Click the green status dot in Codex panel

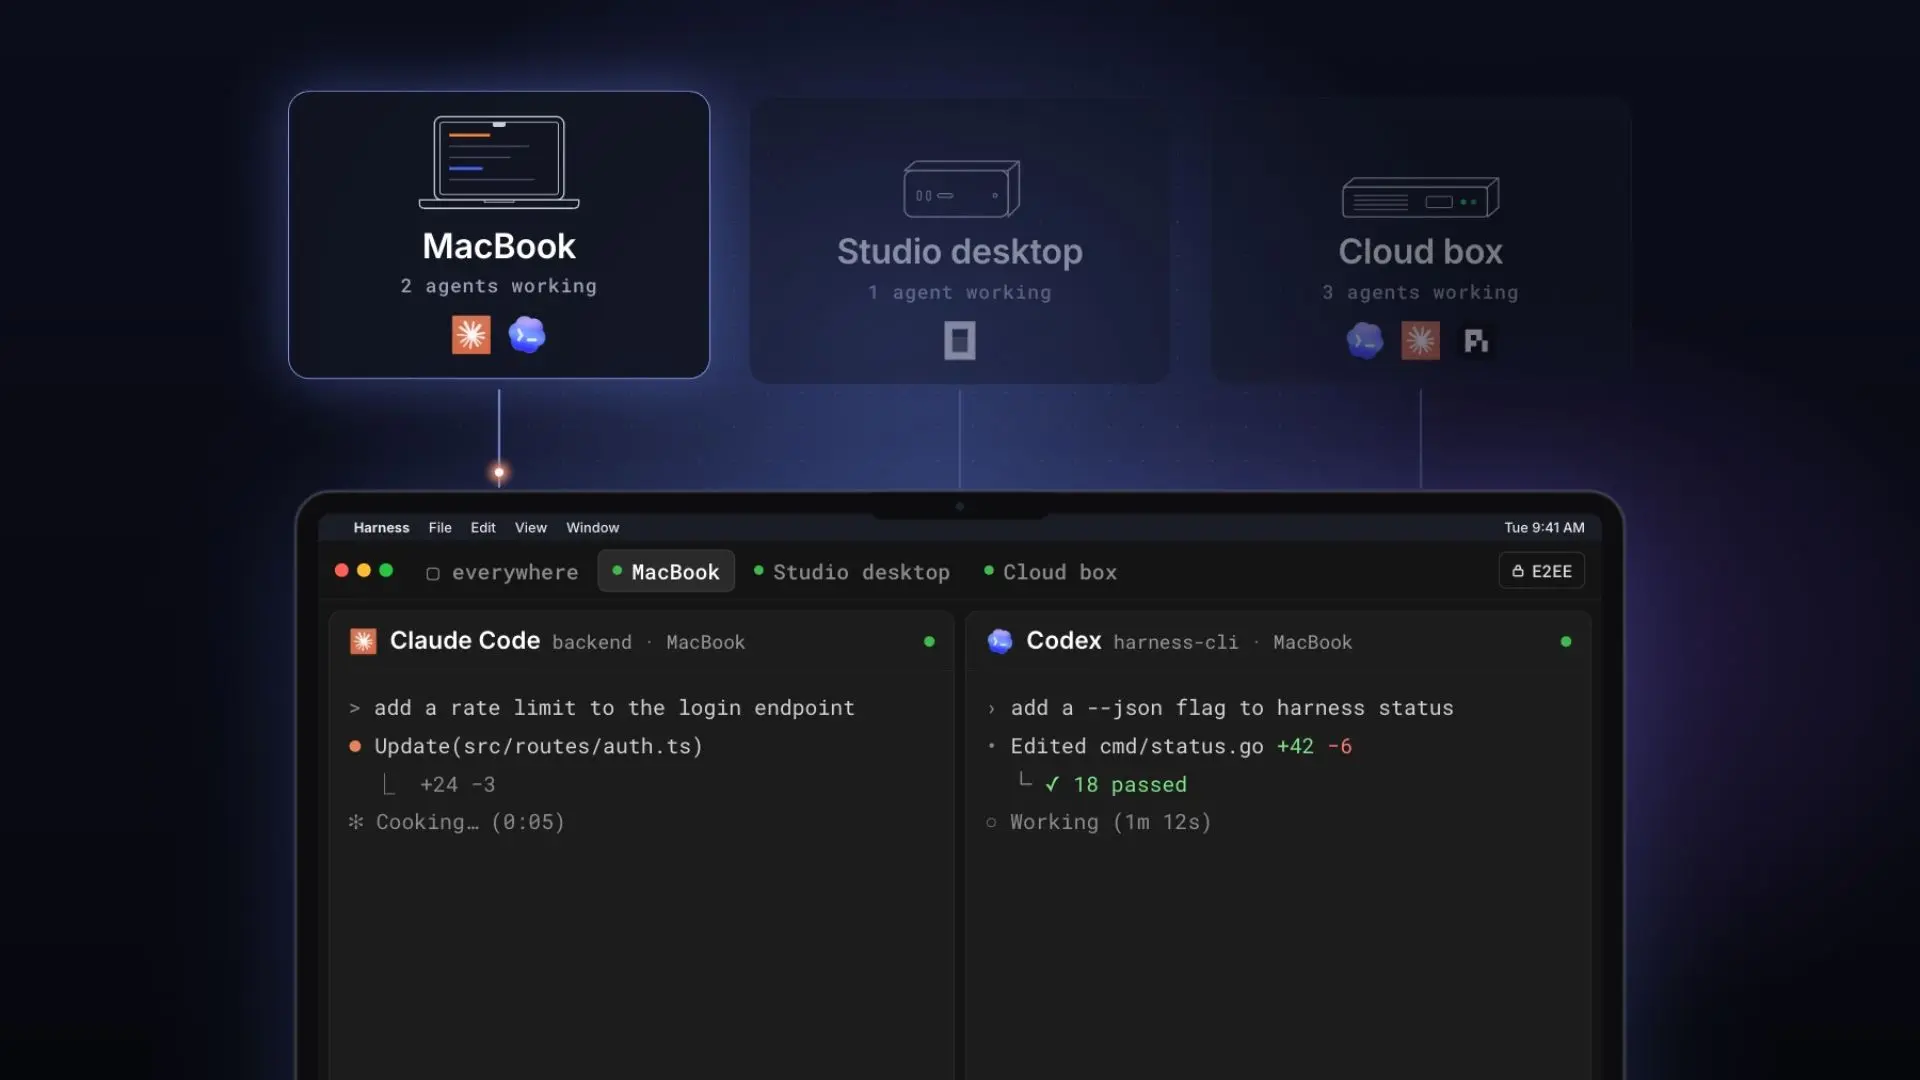[x=1566, y=642]
